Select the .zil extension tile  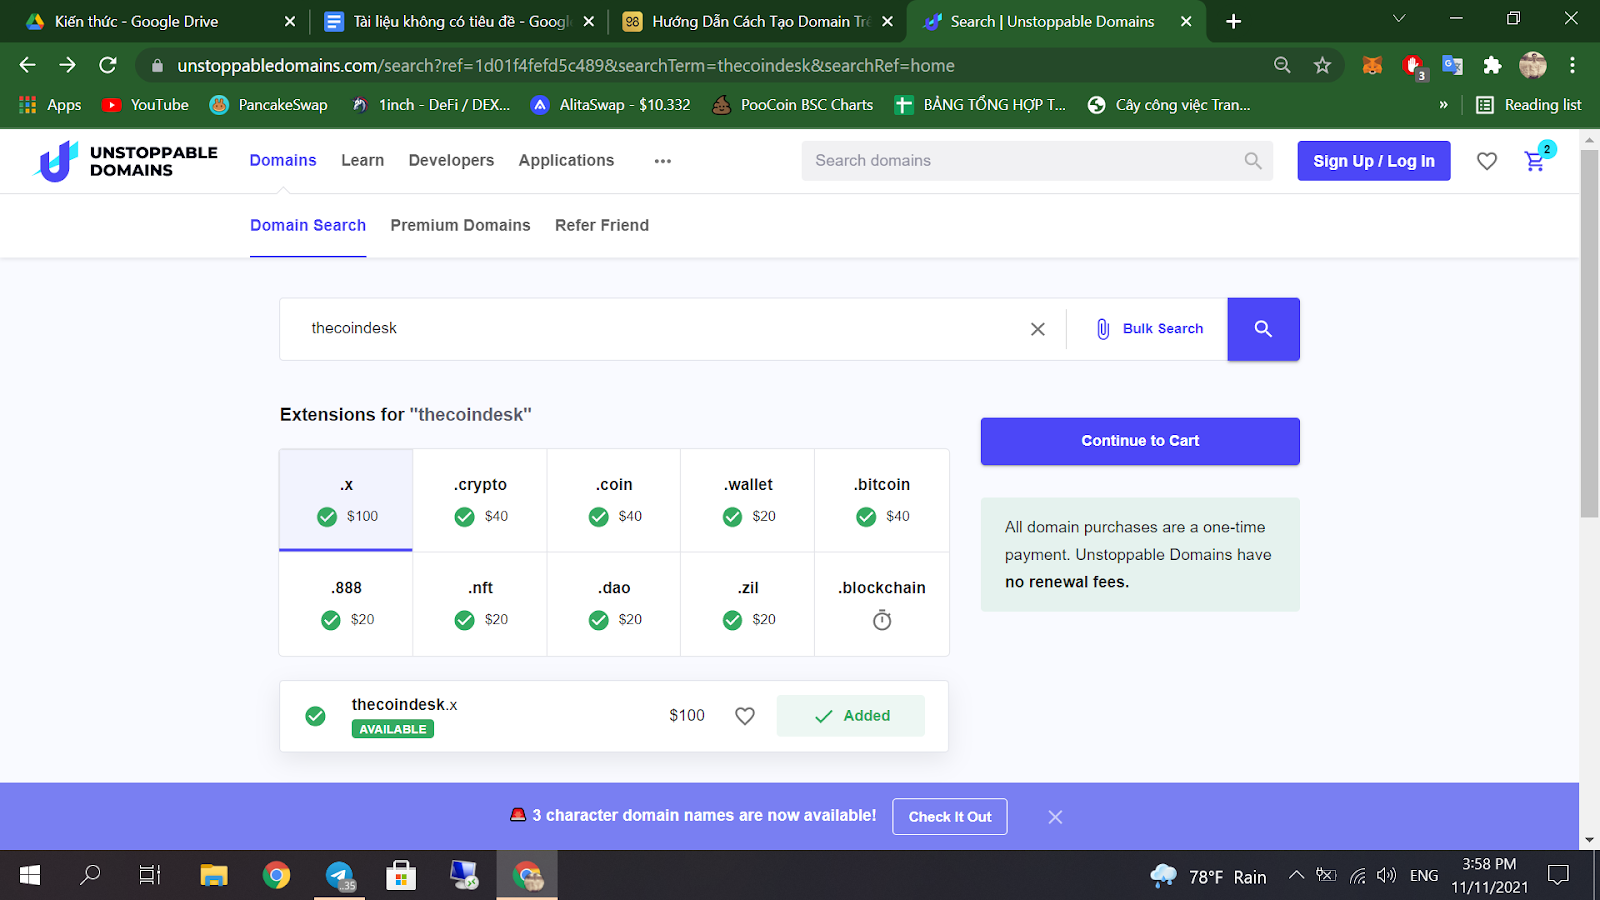point(748,604)
